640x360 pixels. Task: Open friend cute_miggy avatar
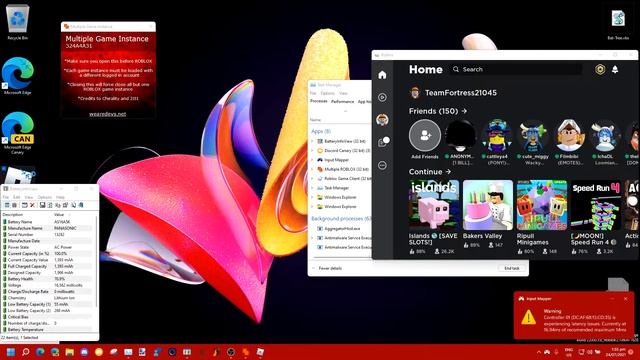pos(533,136)
